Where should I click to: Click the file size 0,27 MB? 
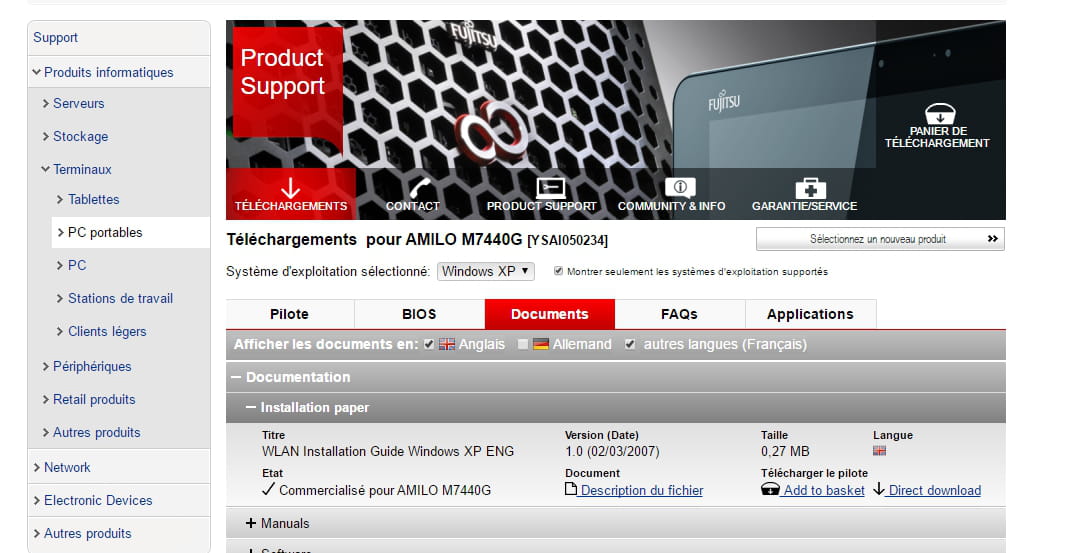tap(785, 451)
